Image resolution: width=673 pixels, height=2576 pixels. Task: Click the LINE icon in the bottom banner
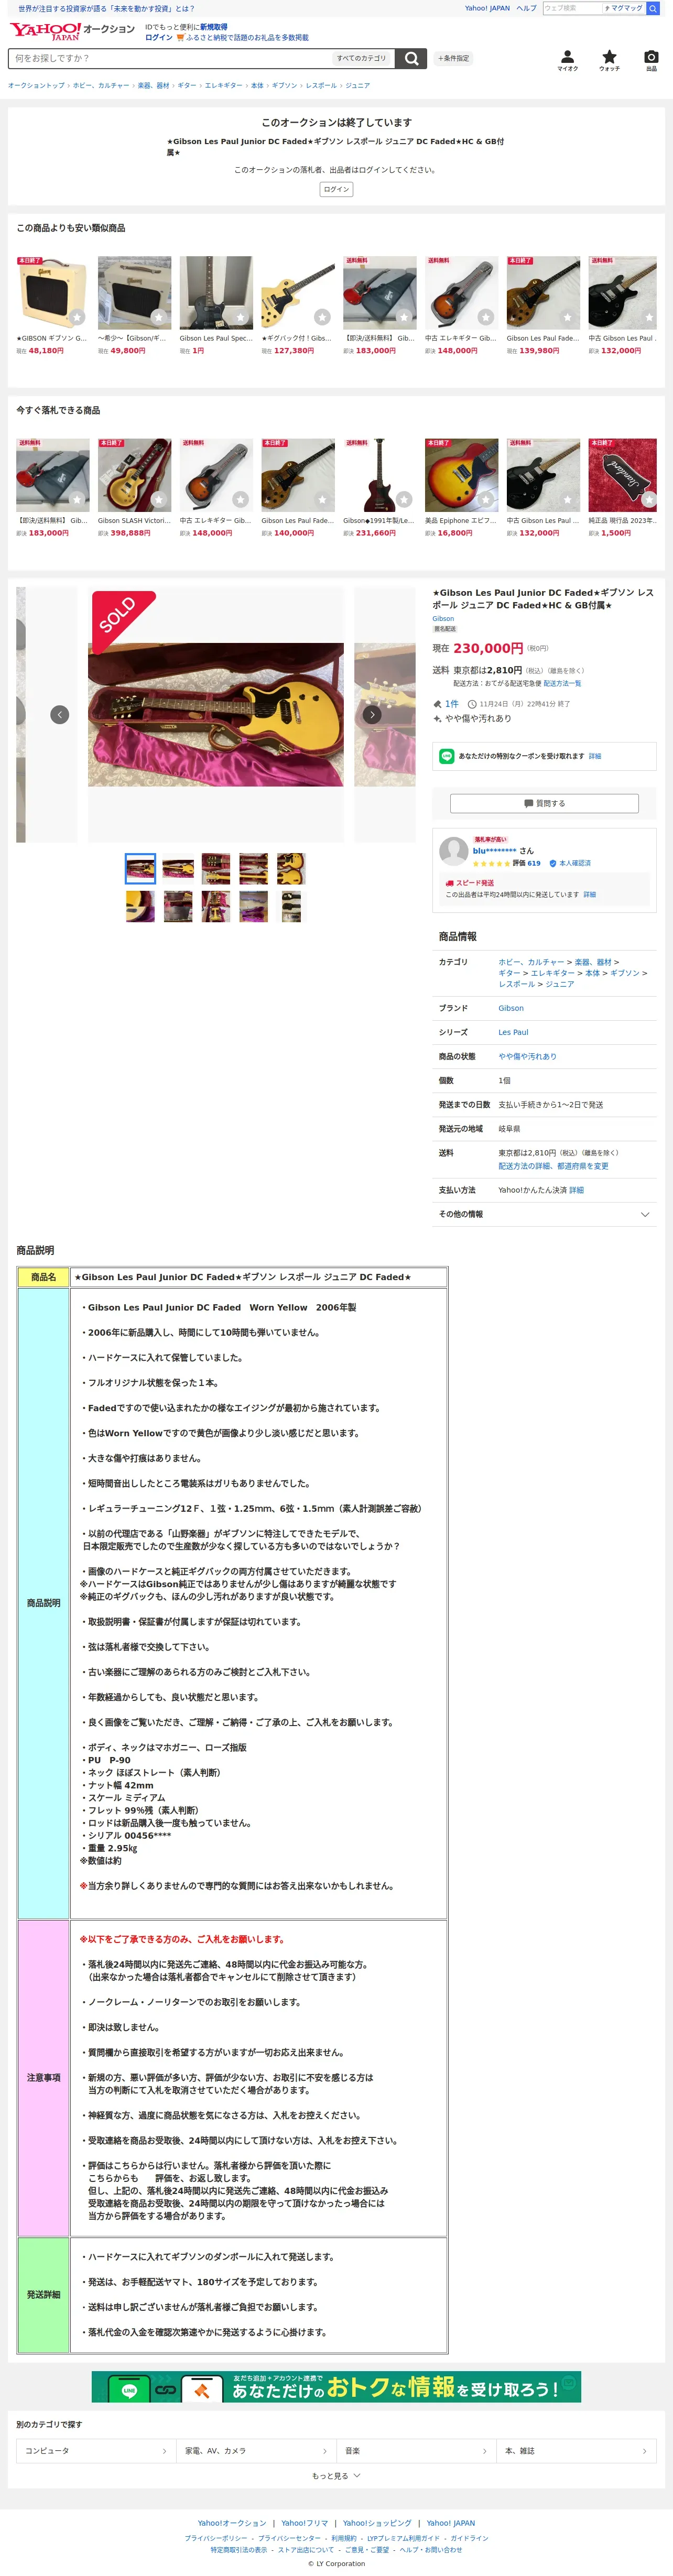click(129, 2390)
